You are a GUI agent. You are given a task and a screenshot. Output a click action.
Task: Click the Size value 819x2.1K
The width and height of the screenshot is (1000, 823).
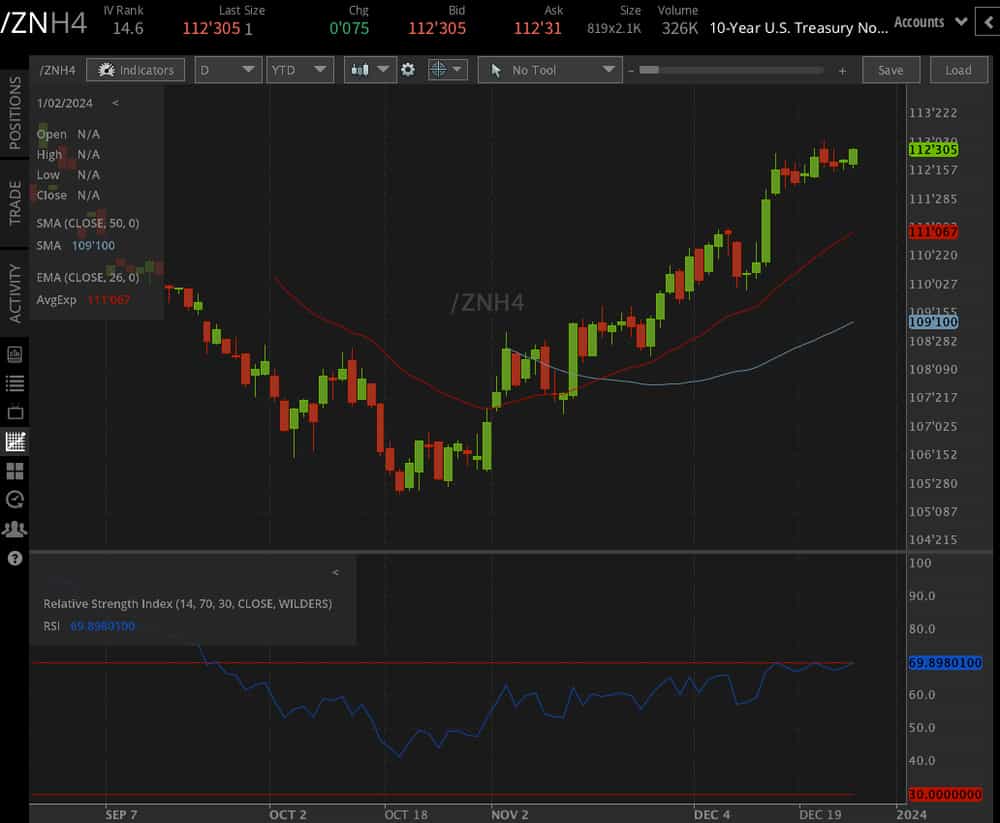614,29
